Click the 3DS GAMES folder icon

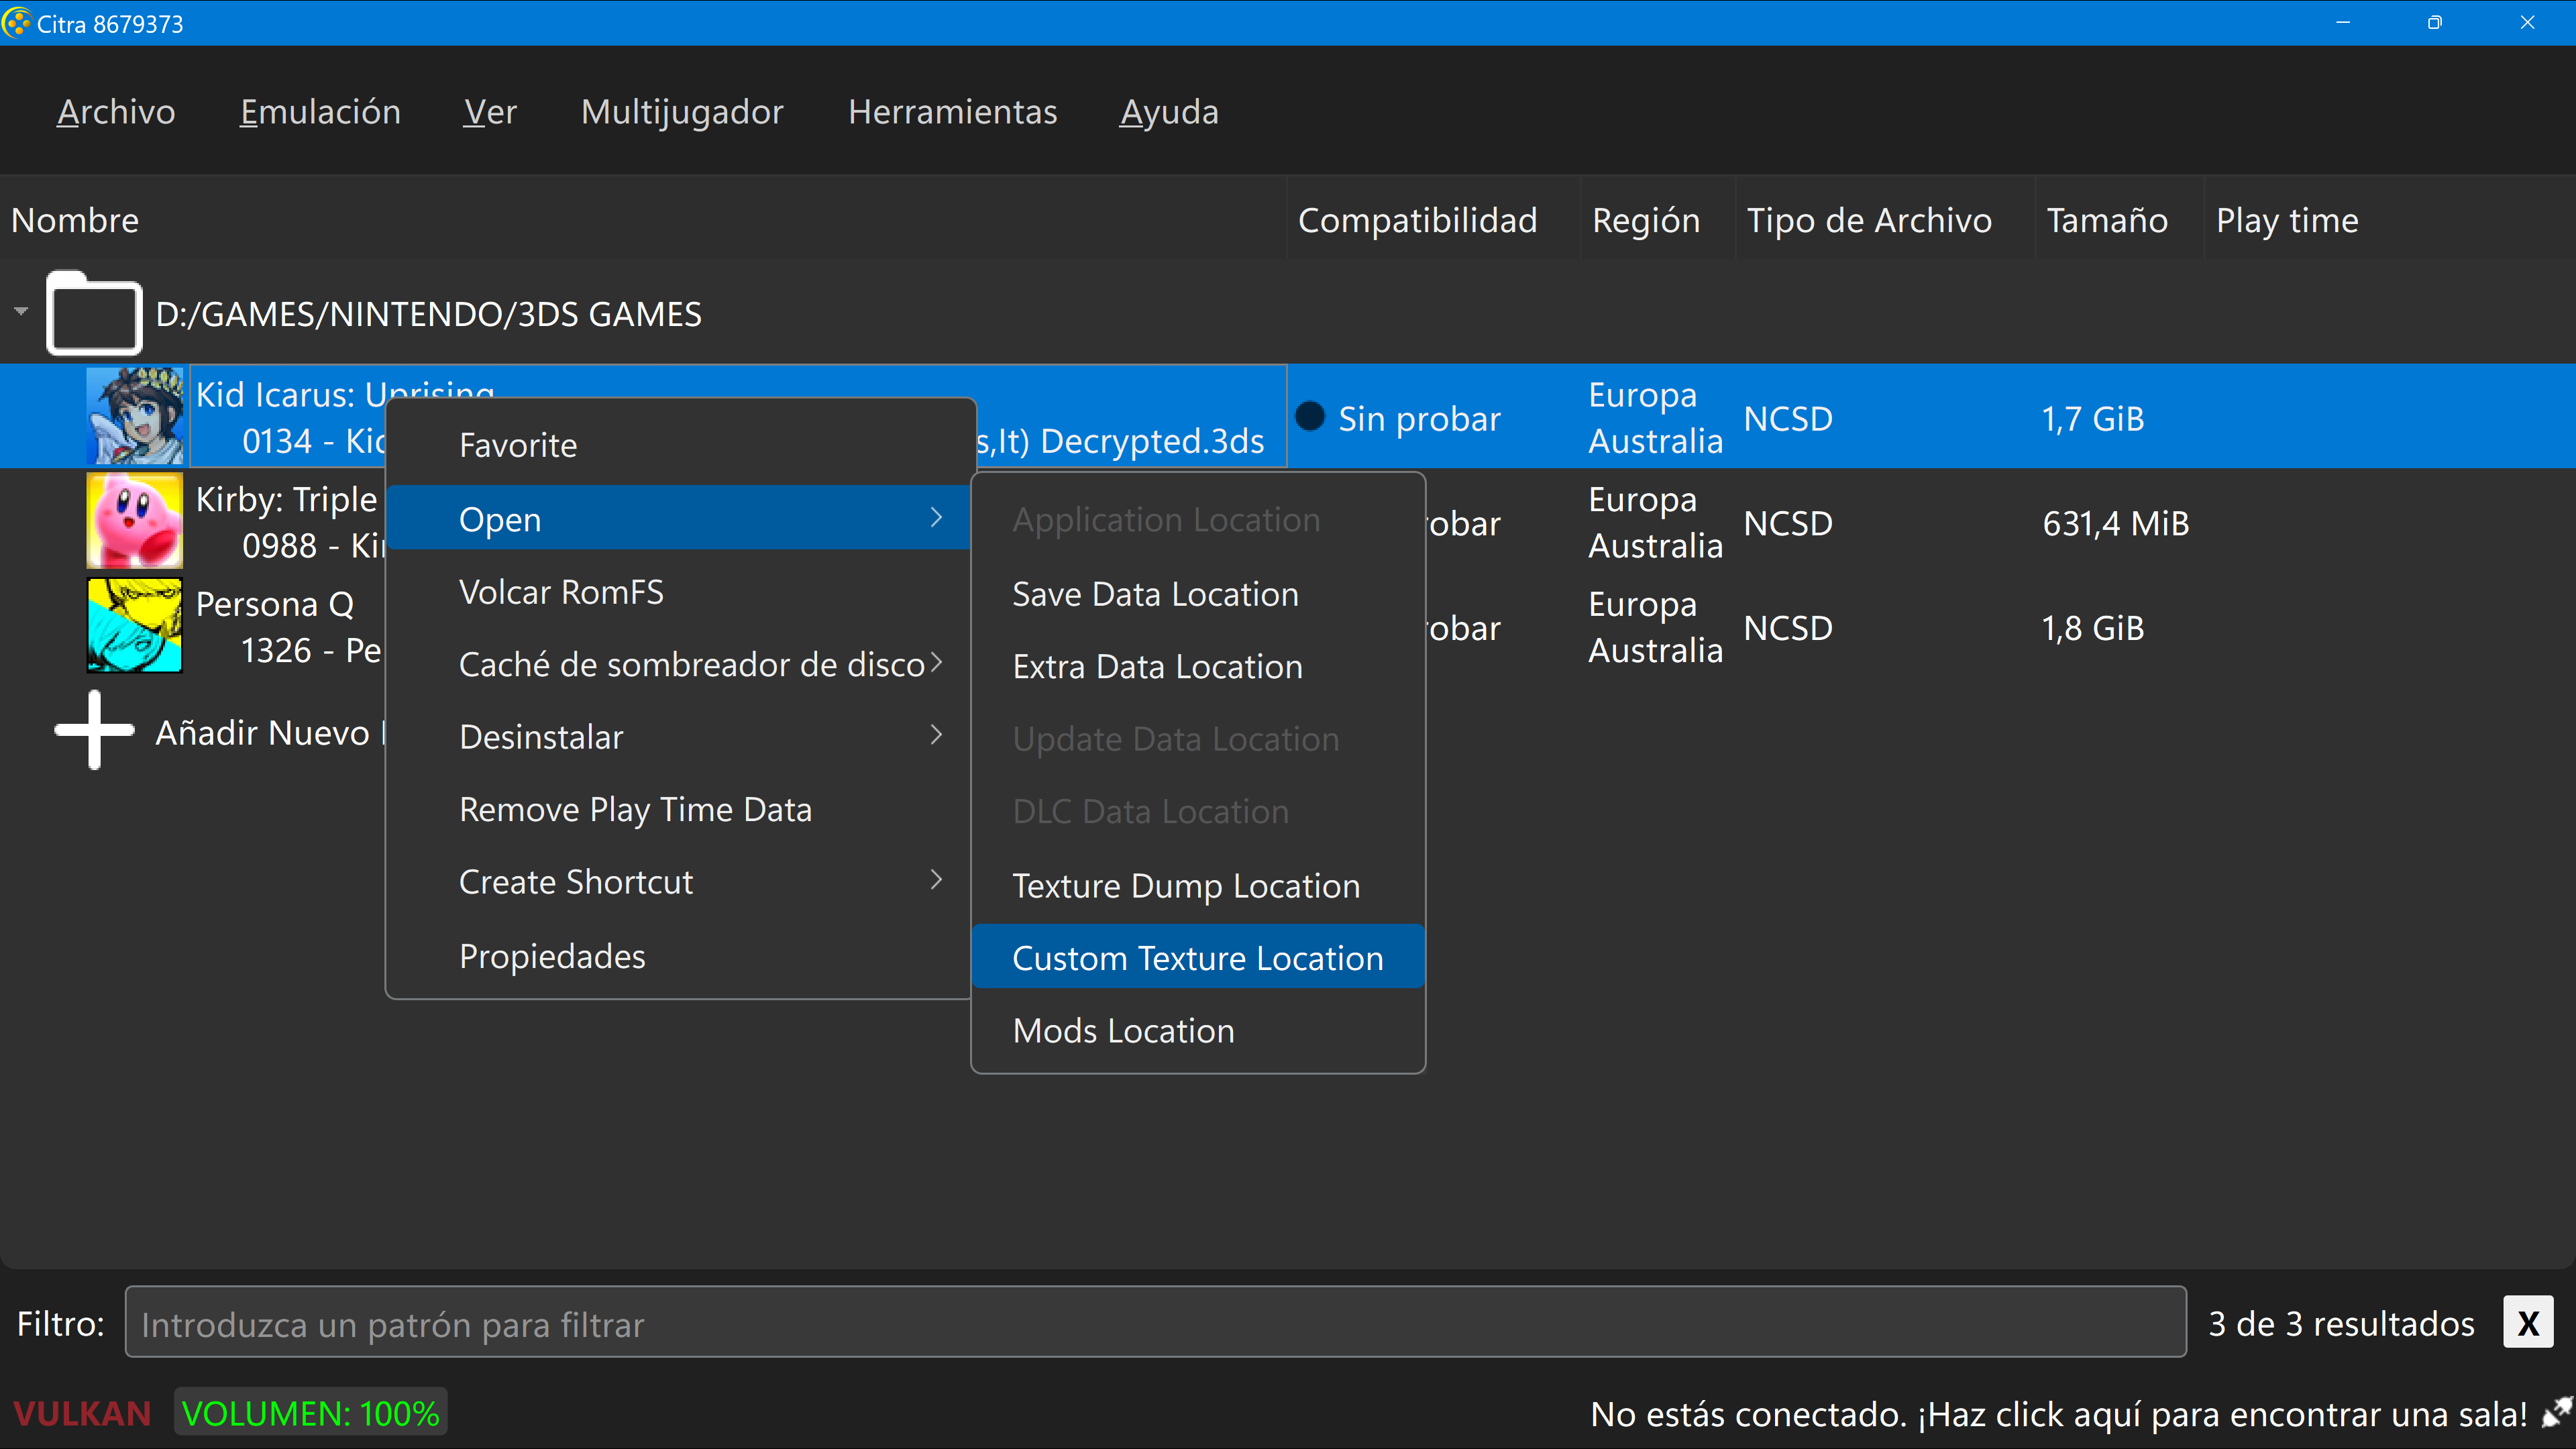click(x=94, y=314)
